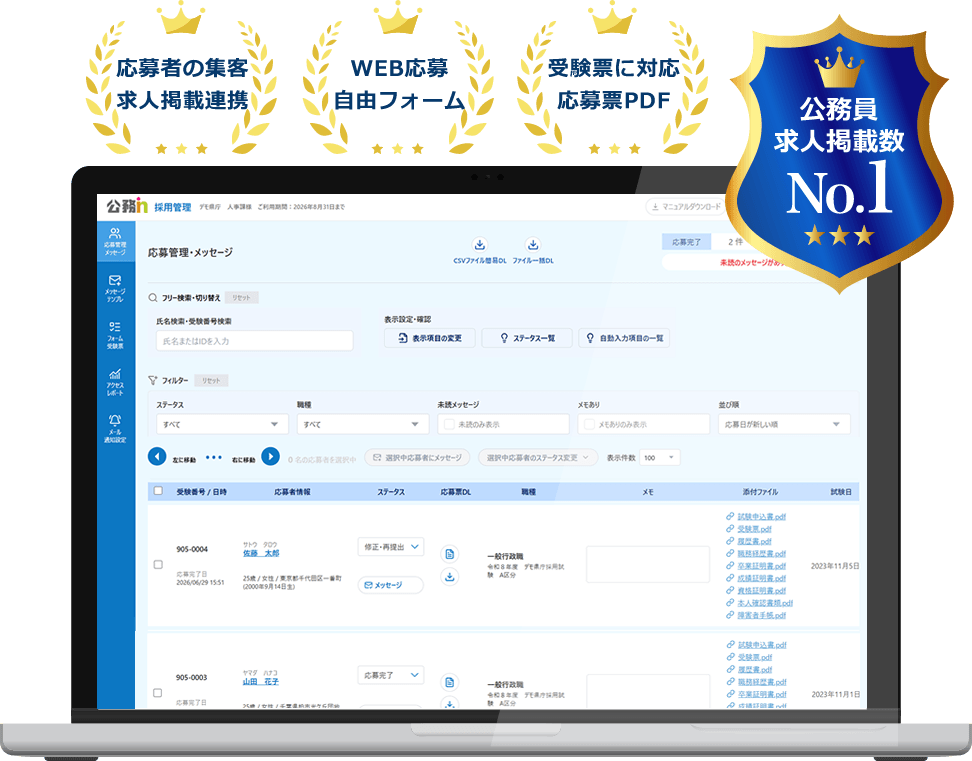Open application sheet document icon for 905-0003
This screenshot has height=761, width=972.
click(x=449, y=682)
